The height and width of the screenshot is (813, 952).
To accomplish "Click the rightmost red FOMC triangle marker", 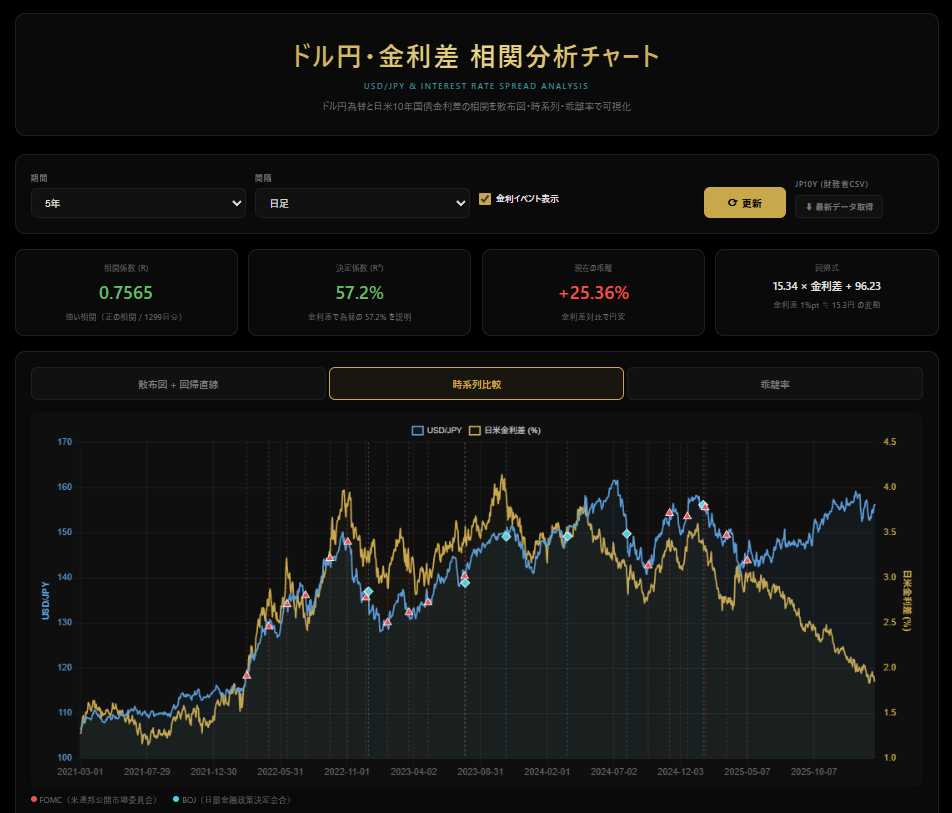I will 747,559.
